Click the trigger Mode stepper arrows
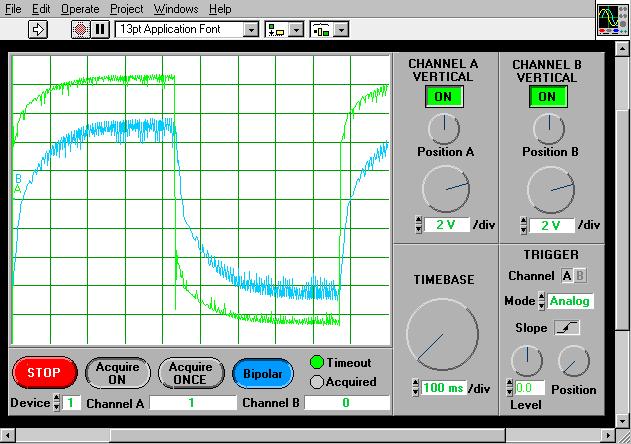The image size is (631, 444). 542,301
